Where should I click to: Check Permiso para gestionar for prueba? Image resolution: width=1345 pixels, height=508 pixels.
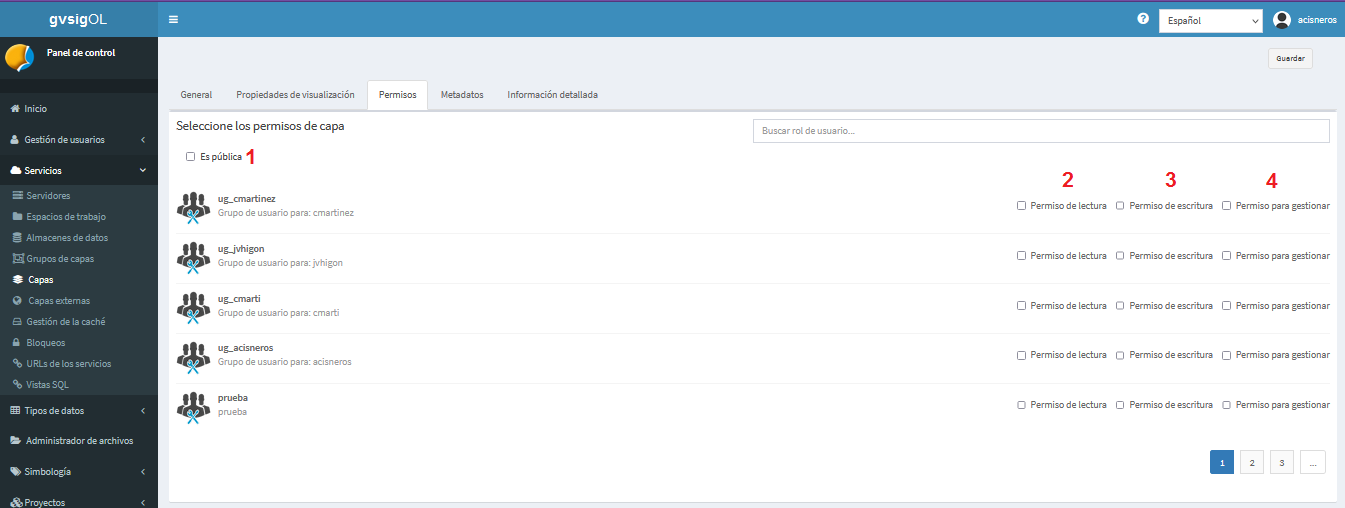click(x=1227, y=405)
